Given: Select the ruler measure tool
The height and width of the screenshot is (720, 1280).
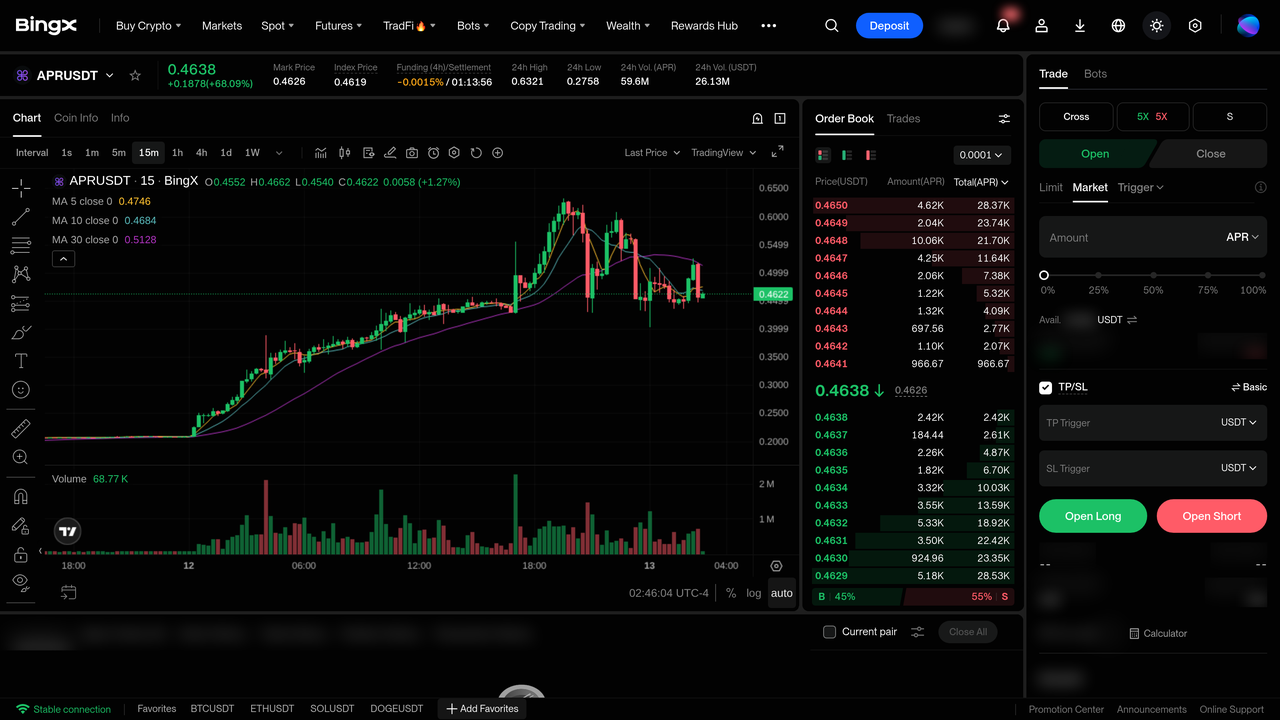Looking at the screenshot, I should pyautogui.click(x=20, y=429).
